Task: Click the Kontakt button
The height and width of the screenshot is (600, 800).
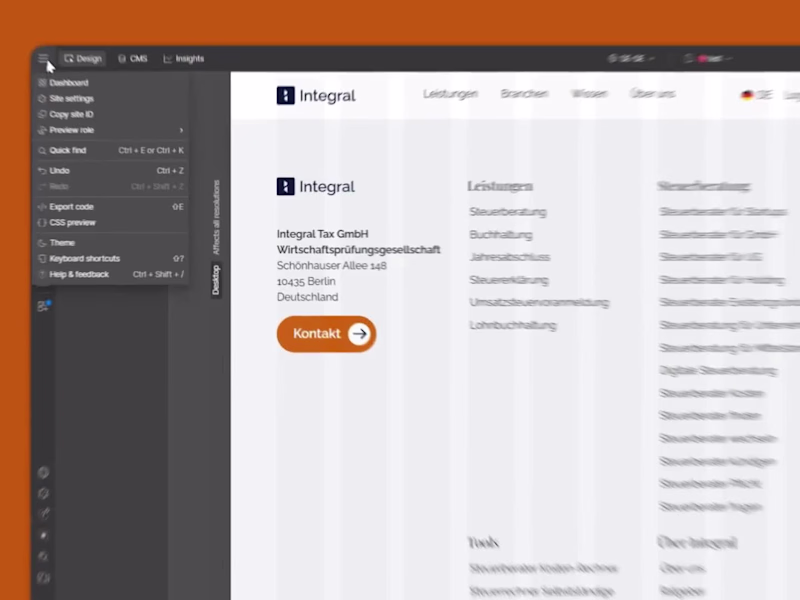Action: 327,334
